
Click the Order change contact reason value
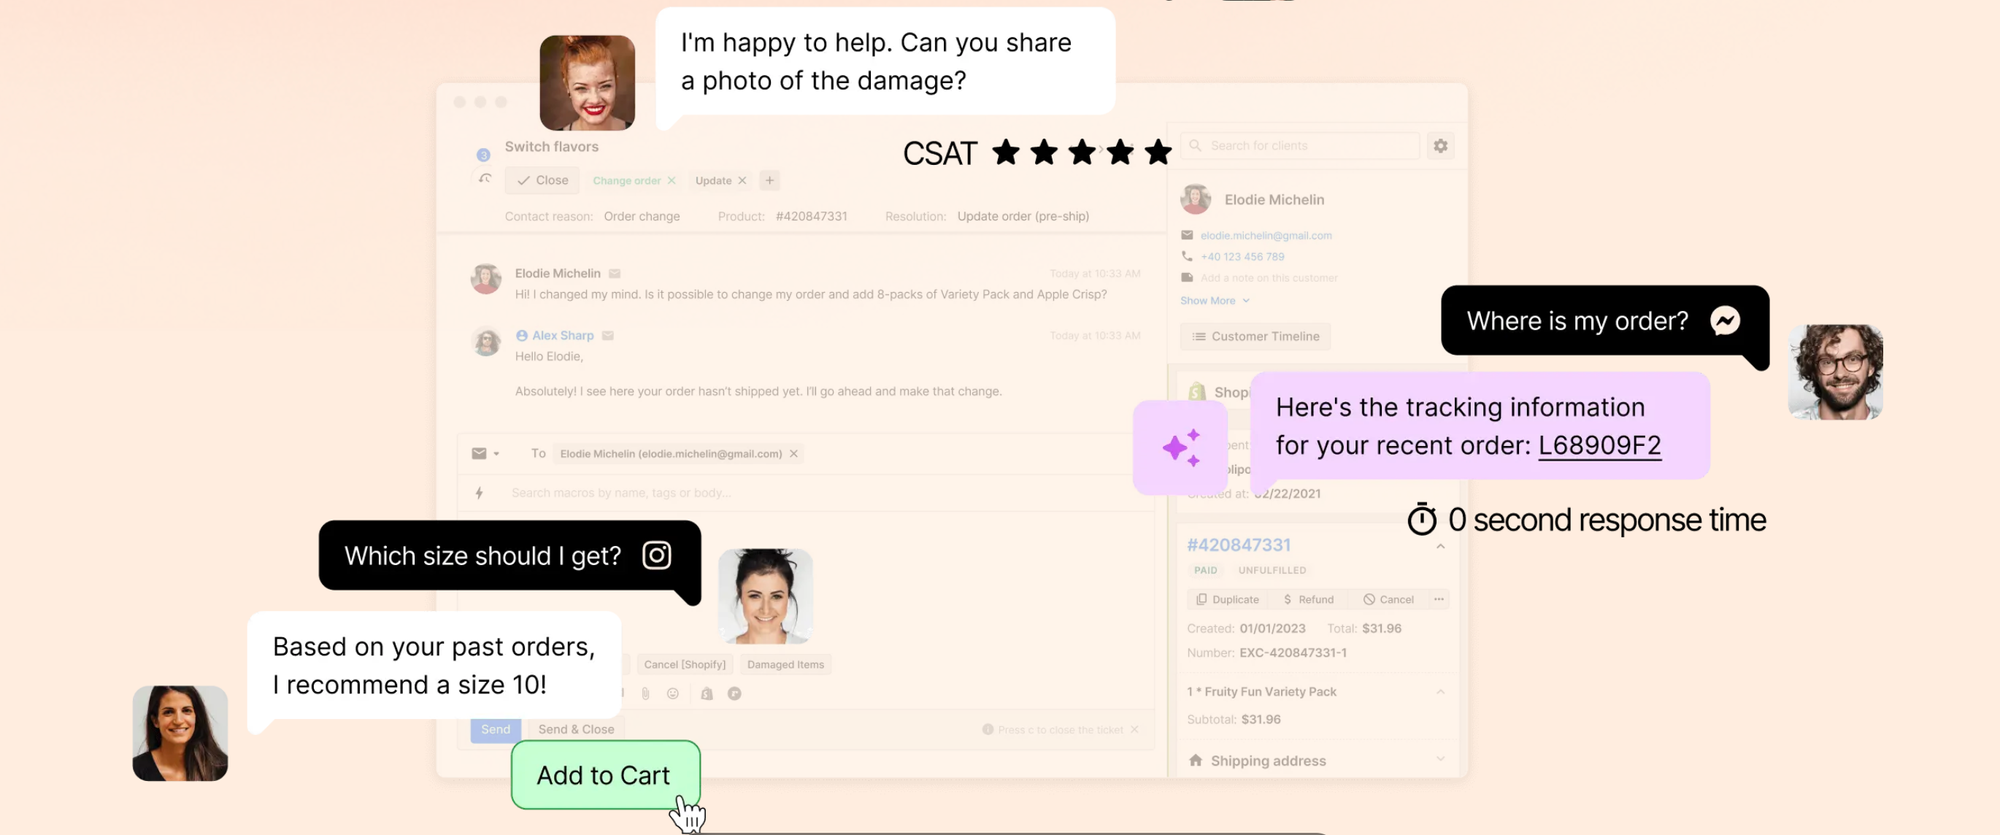[642, 217]
